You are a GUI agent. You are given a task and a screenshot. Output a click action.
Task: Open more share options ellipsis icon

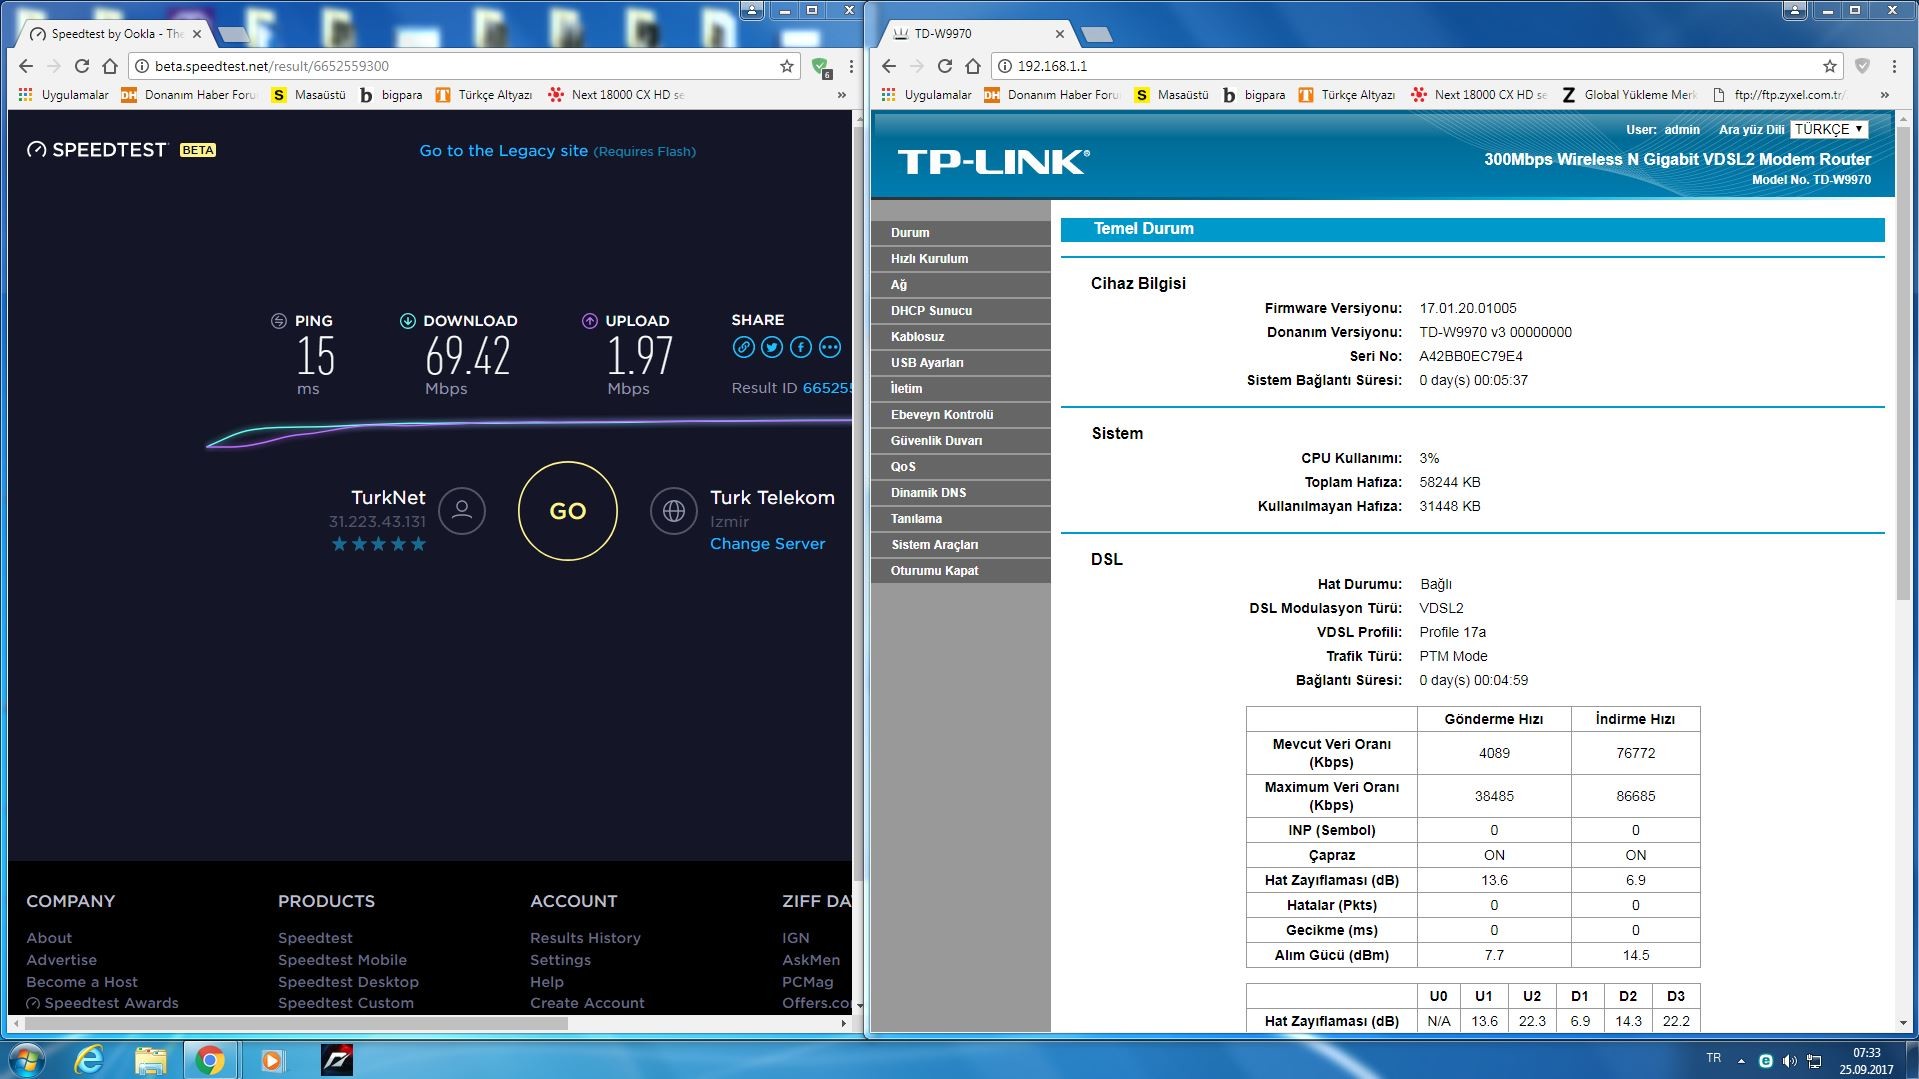click(x=830, y=347)
